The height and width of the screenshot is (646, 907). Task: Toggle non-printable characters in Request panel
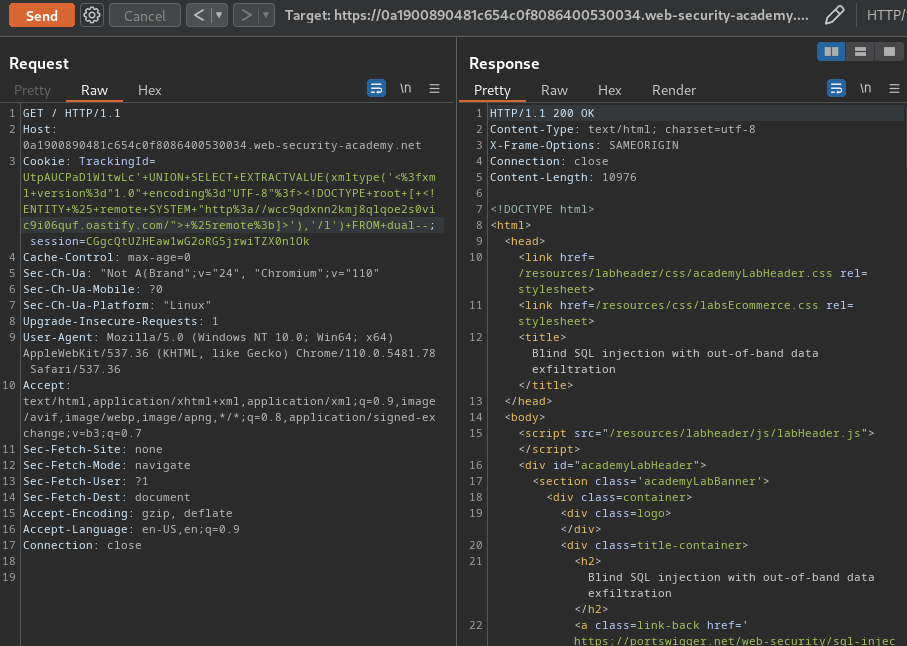pyautogui.click(x=405, y=88)
